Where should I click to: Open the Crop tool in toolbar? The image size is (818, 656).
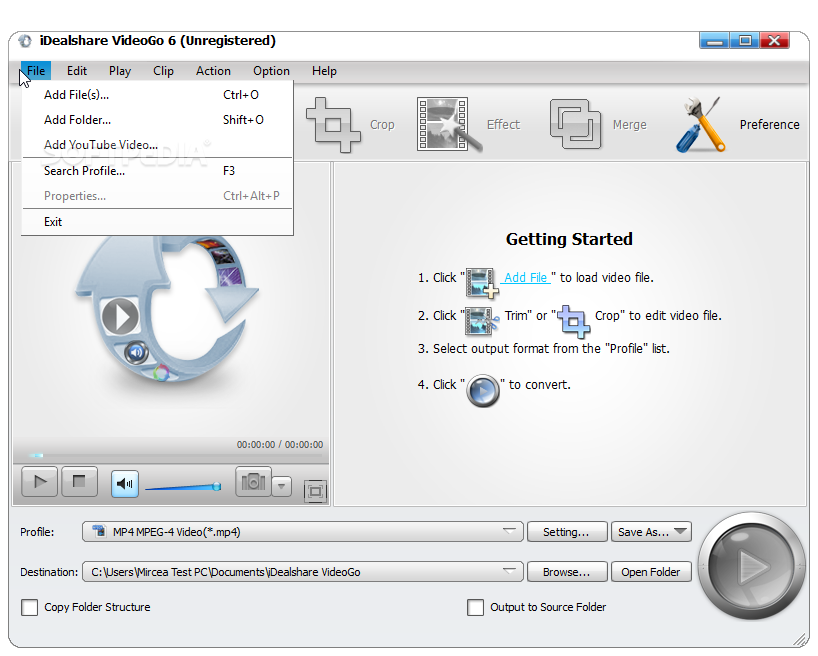[350, 125]
